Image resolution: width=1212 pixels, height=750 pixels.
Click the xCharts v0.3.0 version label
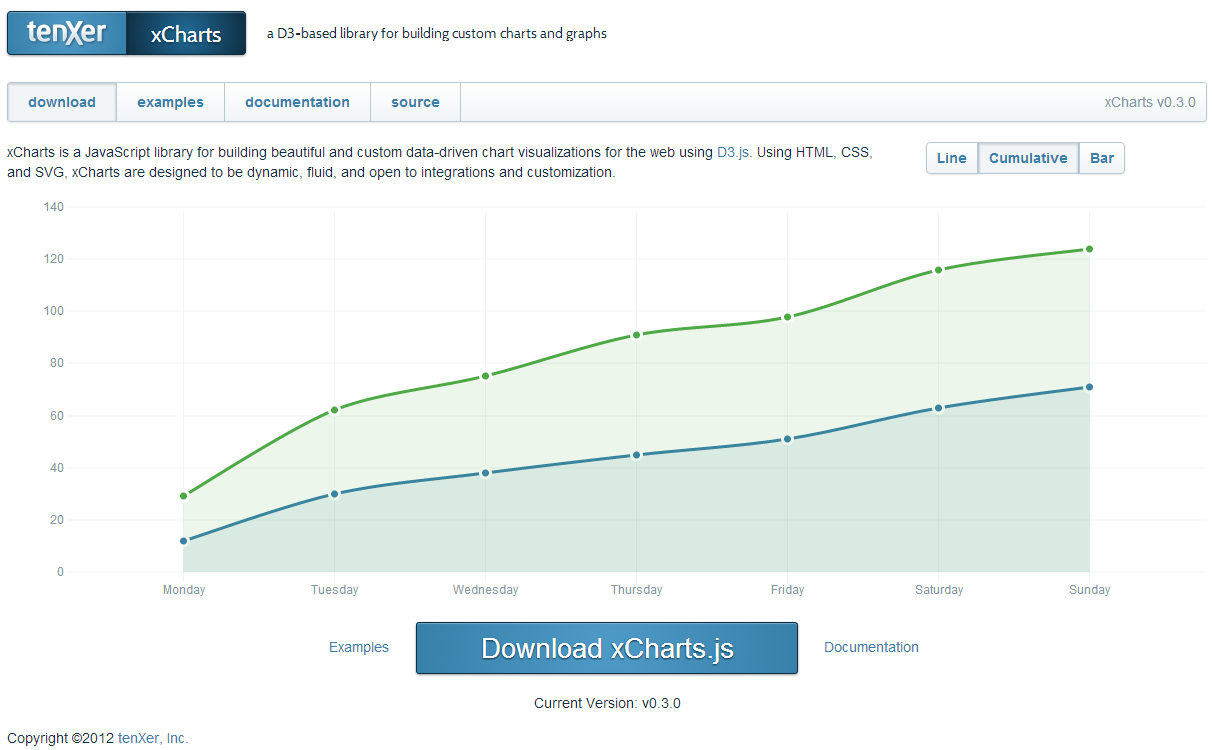pos(1150,102)
